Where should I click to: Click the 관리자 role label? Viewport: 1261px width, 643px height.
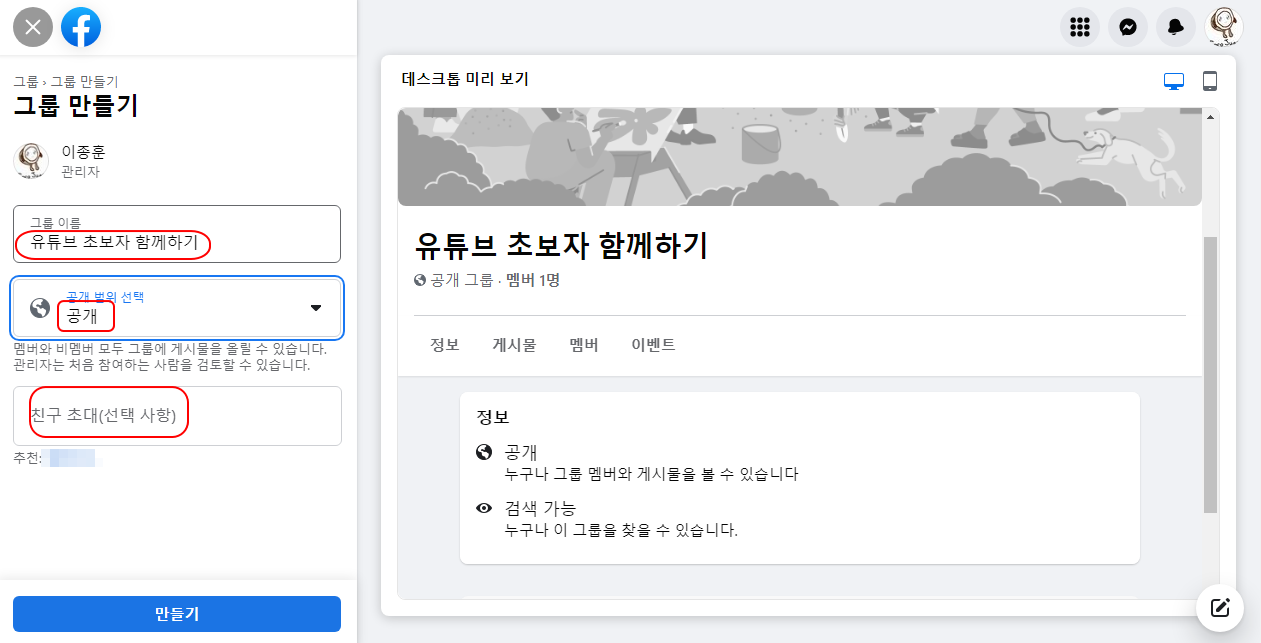pos(81,172)
